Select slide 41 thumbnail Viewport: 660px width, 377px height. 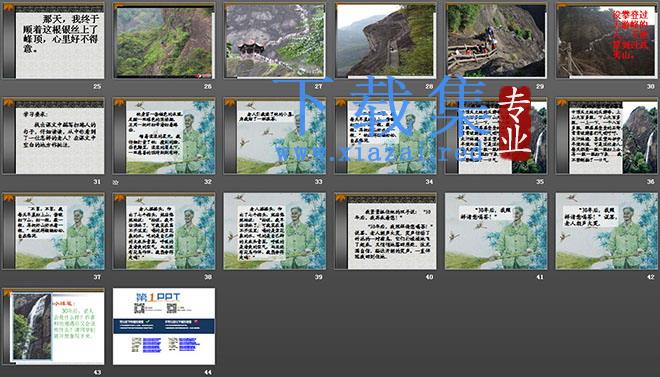pos(496,231)
